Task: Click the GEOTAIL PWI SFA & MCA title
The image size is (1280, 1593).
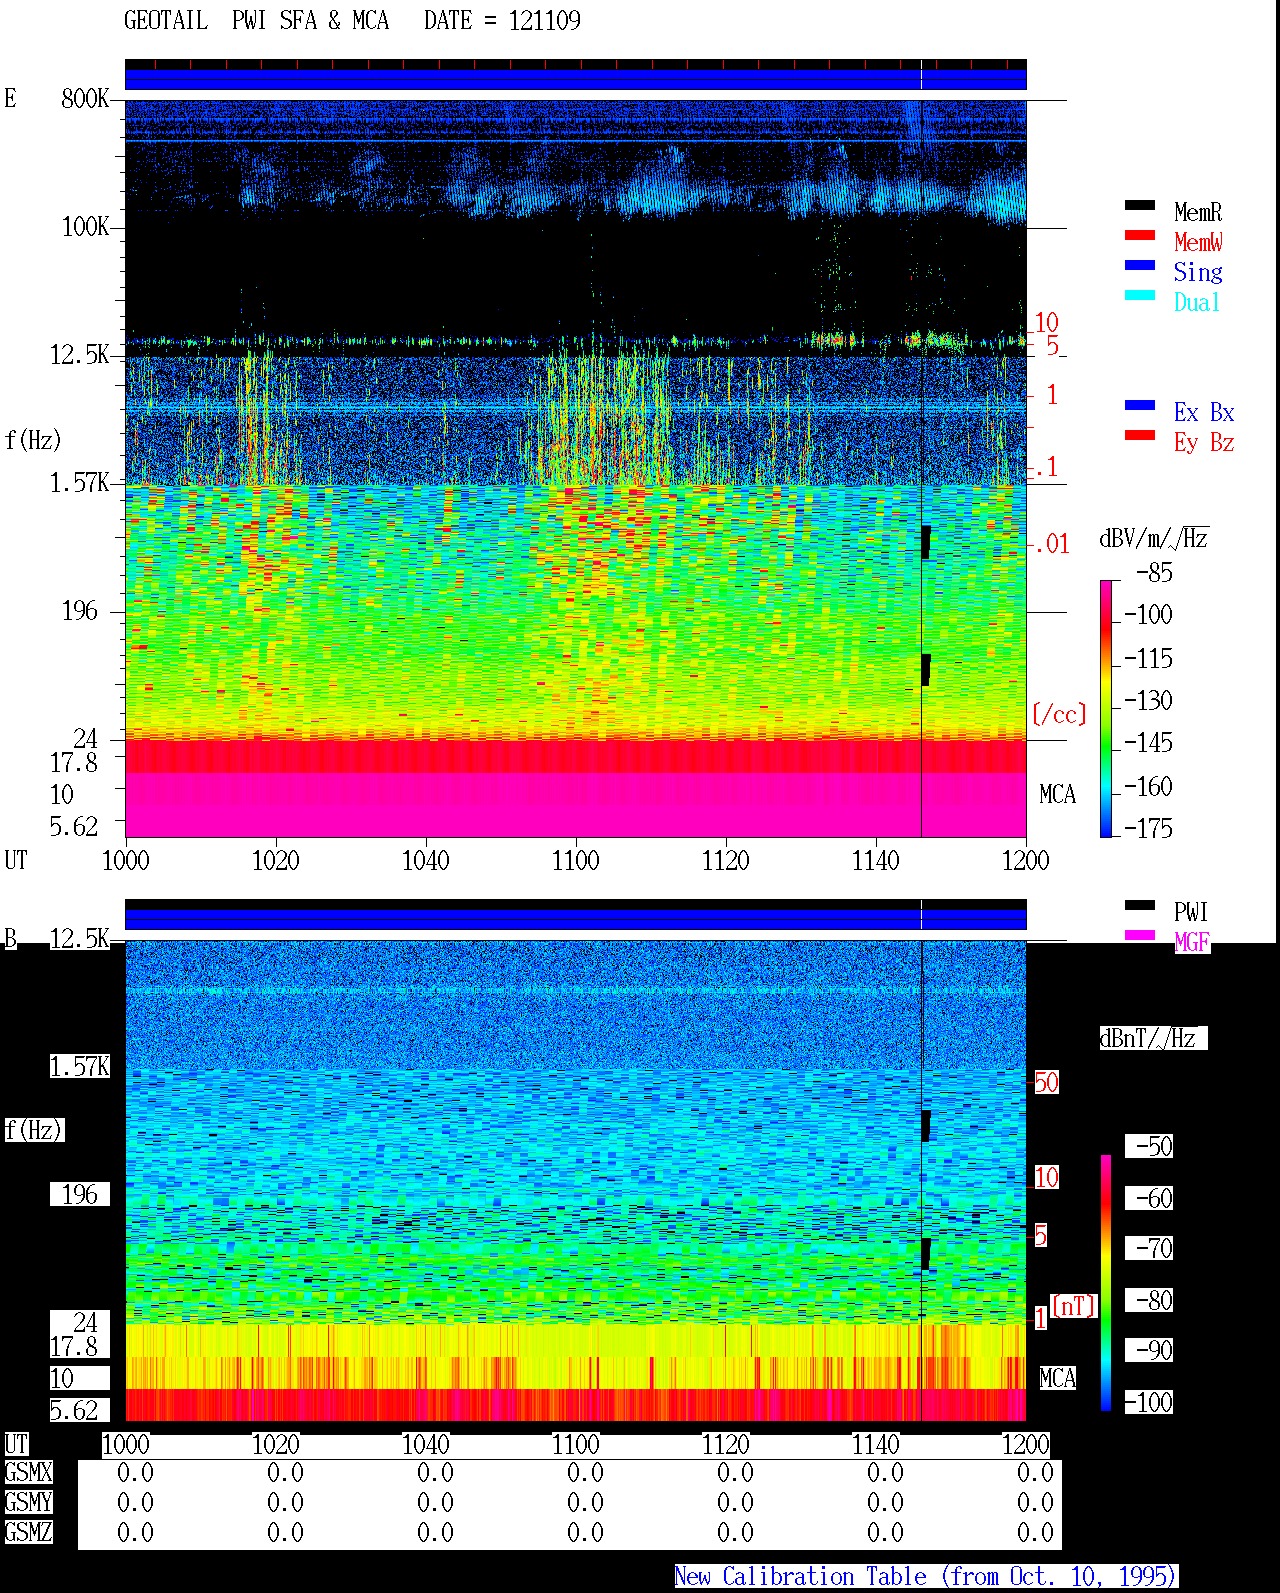Action: tap(257, 20)
